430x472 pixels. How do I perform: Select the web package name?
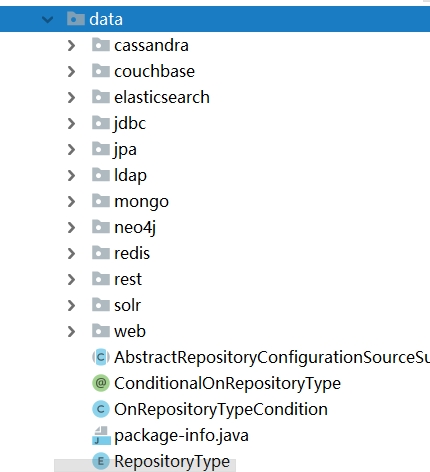130,332
